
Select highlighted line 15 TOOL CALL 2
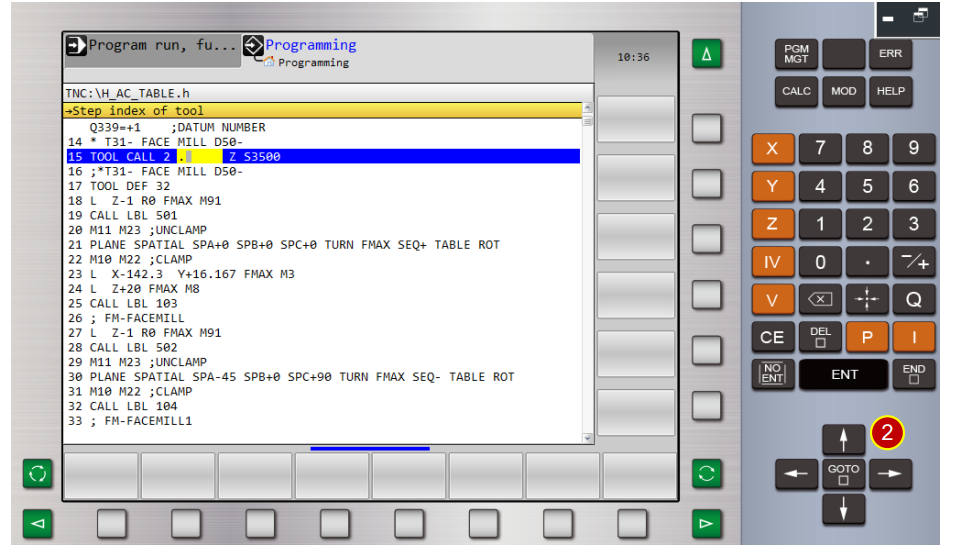(x=323, y=157)
